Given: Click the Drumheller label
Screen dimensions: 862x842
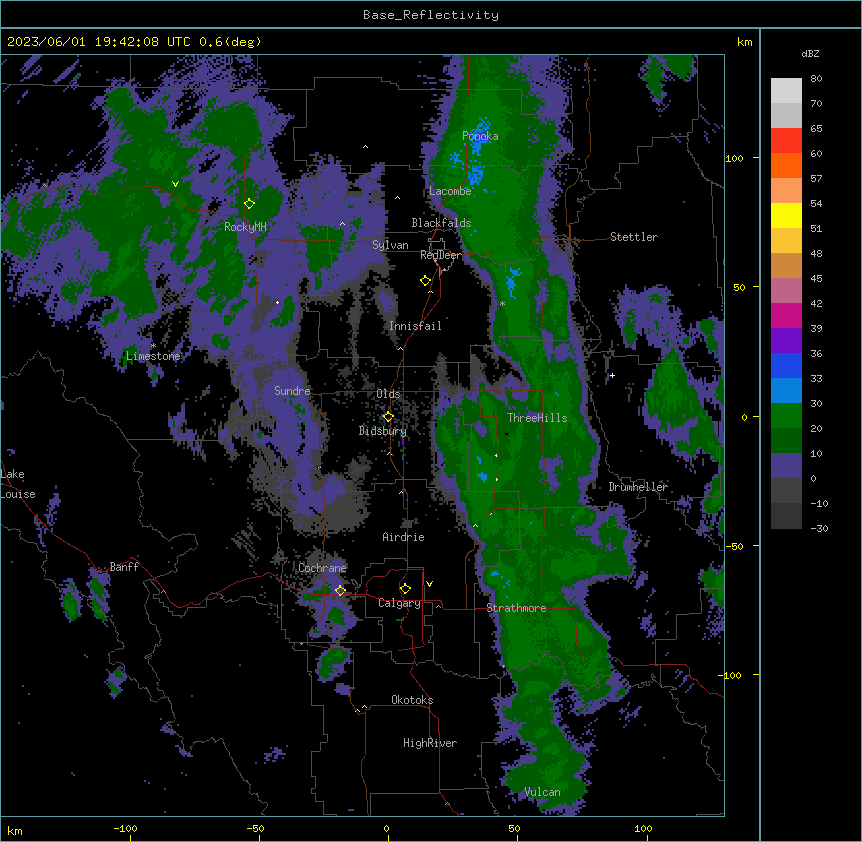Looking at the screenshot, I should (x=638, y=487).
